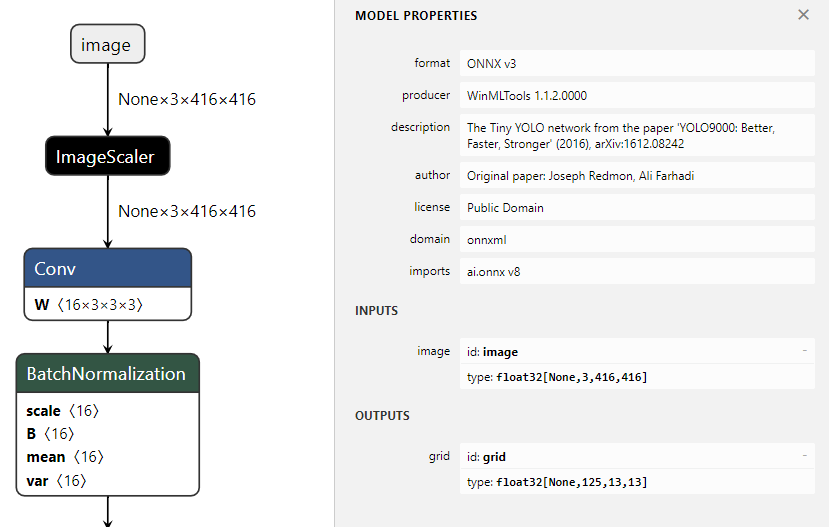The image size is (829, 527).
Task: Click the BatchNormalization scale row
Action: [63, 411]
